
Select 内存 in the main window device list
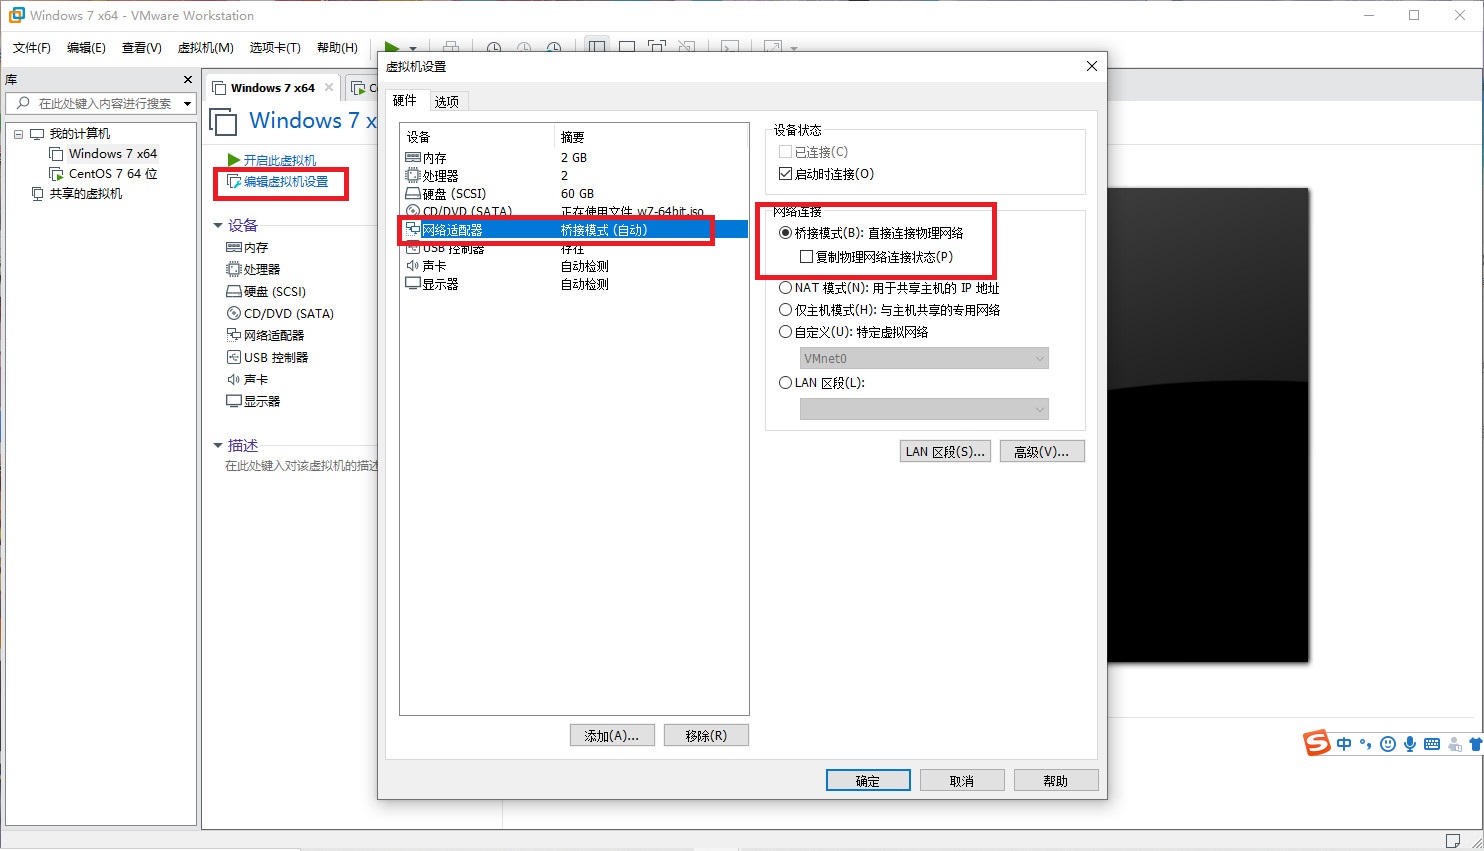(247, 247)
